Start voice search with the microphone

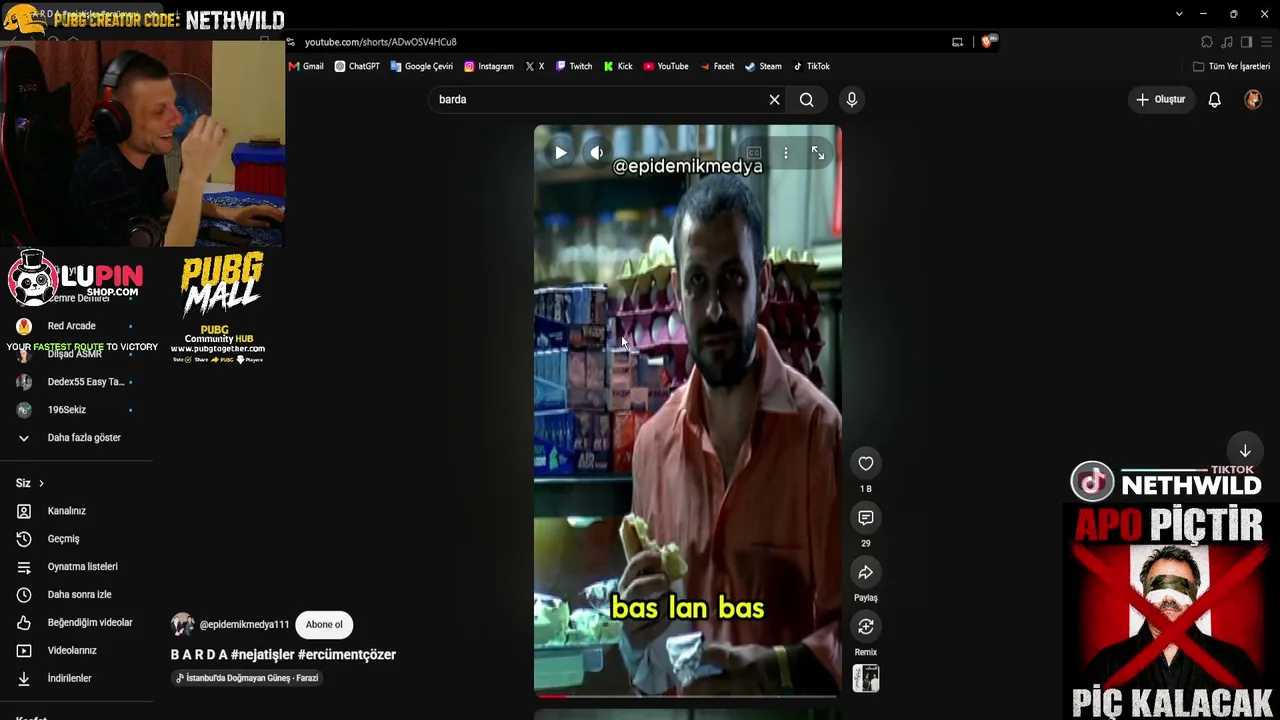(852, 99)
